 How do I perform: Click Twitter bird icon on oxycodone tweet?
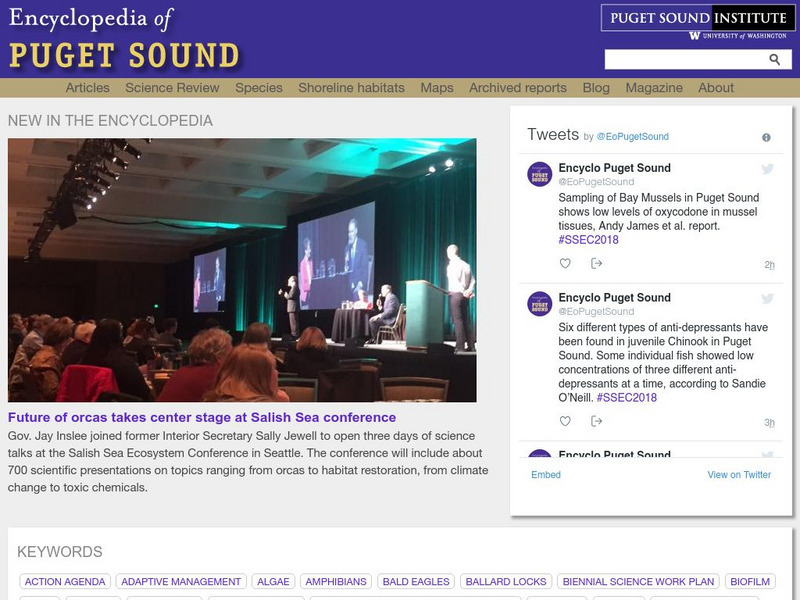[x=767, y=169]
